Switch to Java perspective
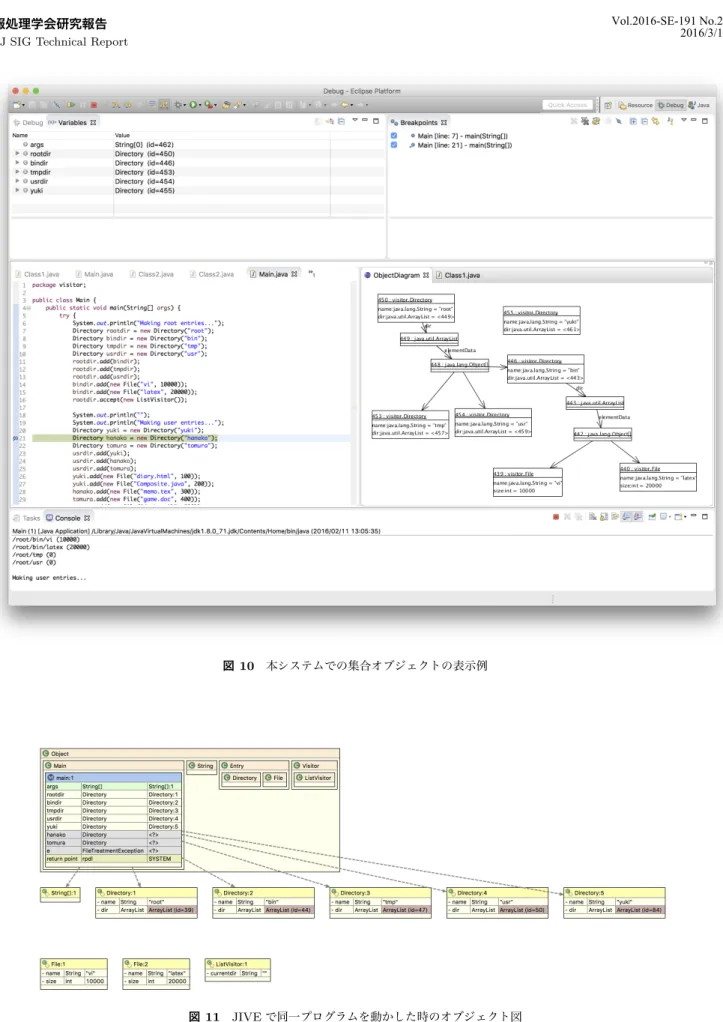Screen dimensions: 723x1022 [x=699, y=105]
